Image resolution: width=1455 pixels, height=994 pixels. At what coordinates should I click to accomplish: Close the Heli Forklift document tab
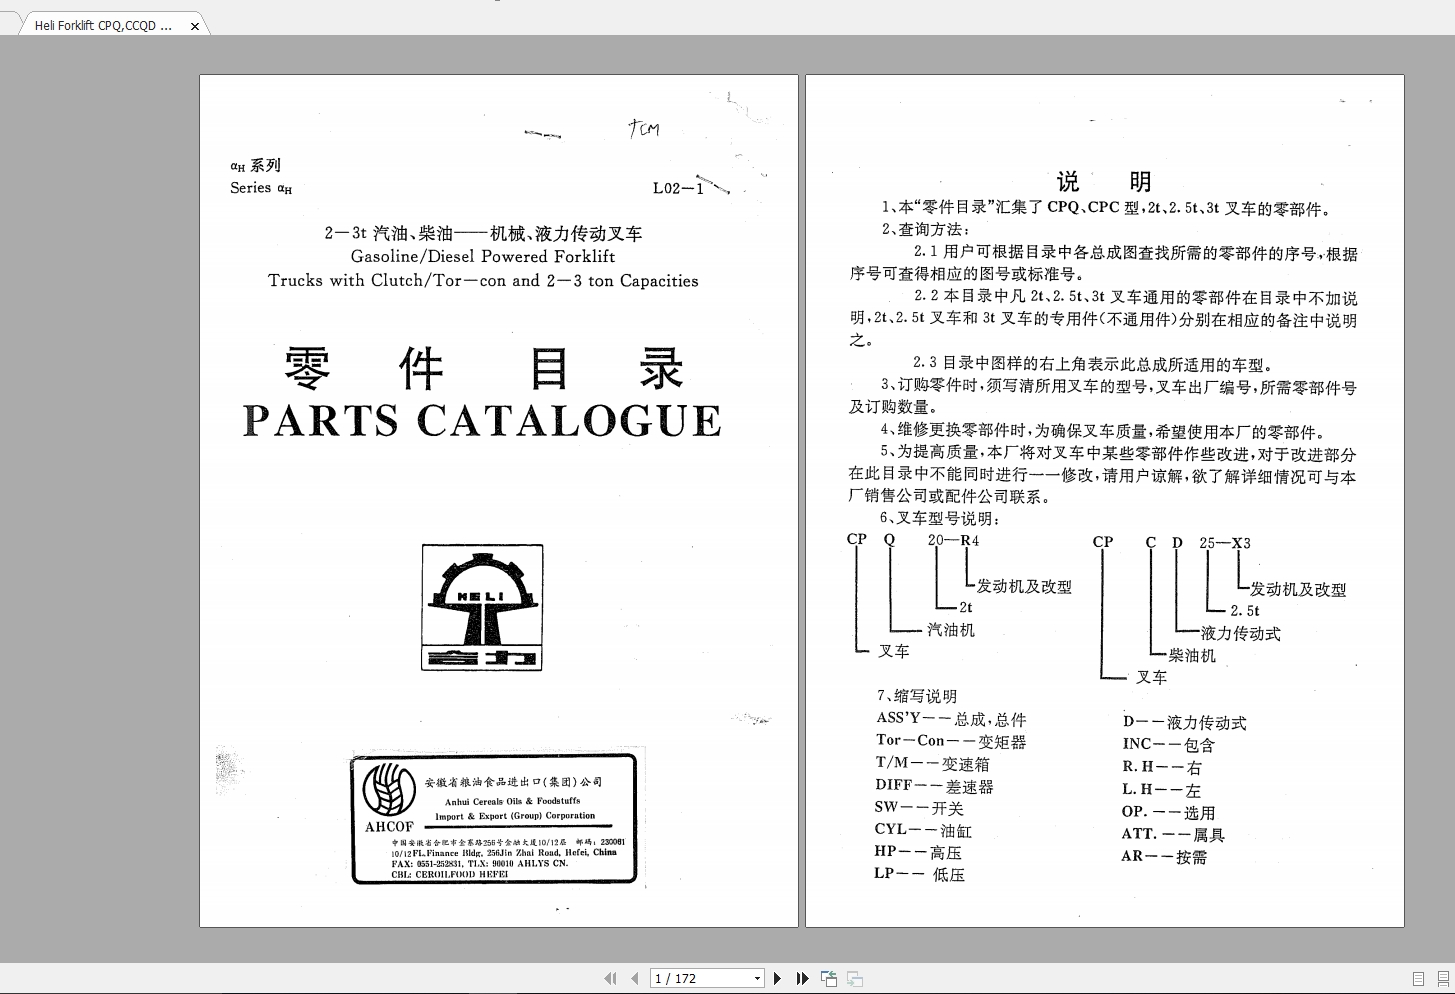[195, 25]
